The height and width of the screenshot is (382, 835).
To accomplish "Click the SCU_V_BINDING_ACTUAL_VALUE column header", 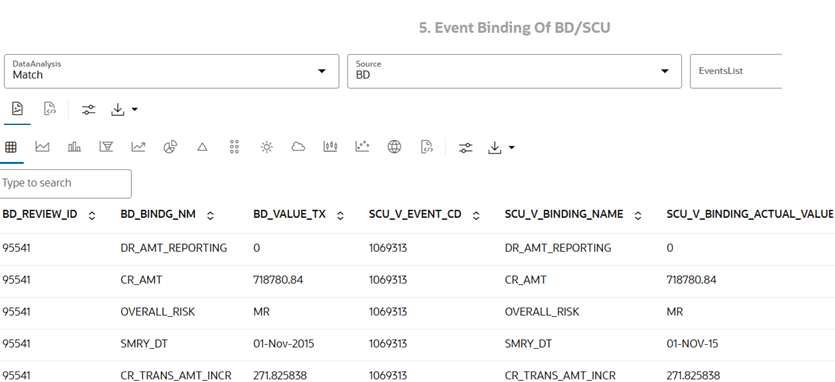I will tap(750, 214).
